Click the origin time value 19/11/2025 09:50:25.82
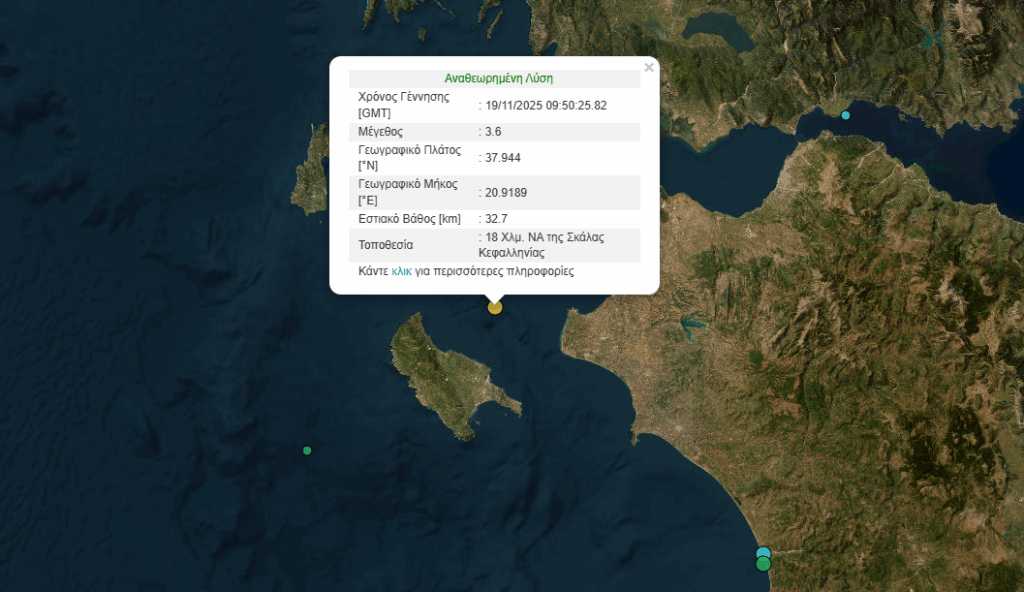Screen dimensions: 1024x592 pos(546,105)
